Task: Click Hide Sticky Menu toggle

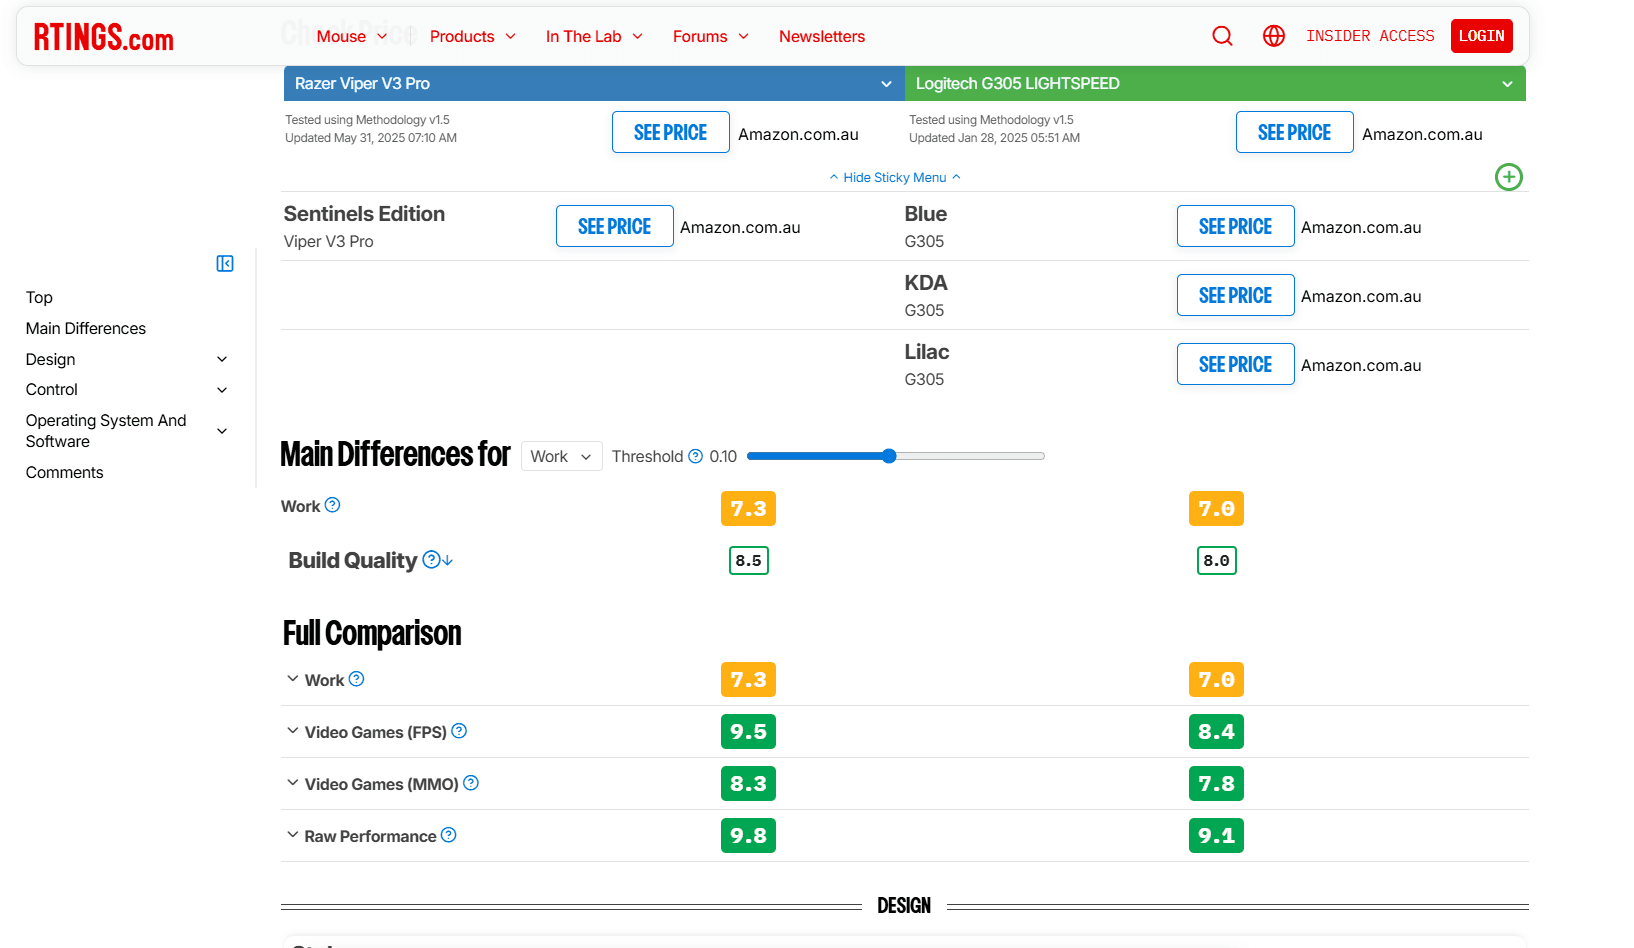Action: tap(895, 177)
